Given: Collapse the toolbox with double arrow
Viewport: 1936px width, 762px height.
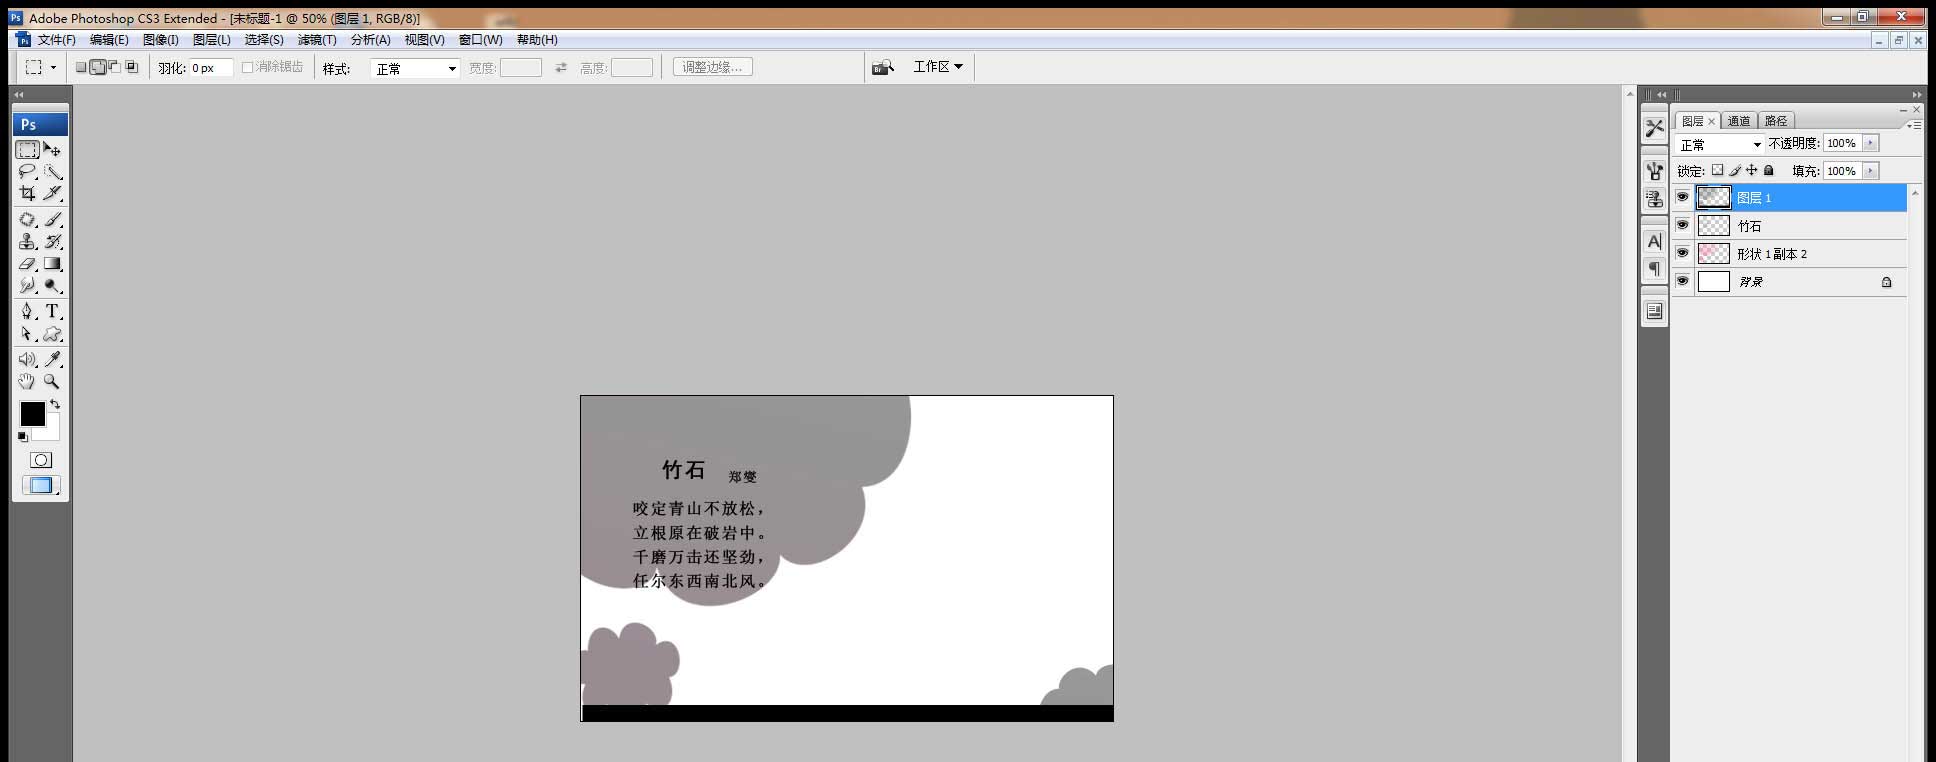Looking at the screenshot, I should 18,94.
